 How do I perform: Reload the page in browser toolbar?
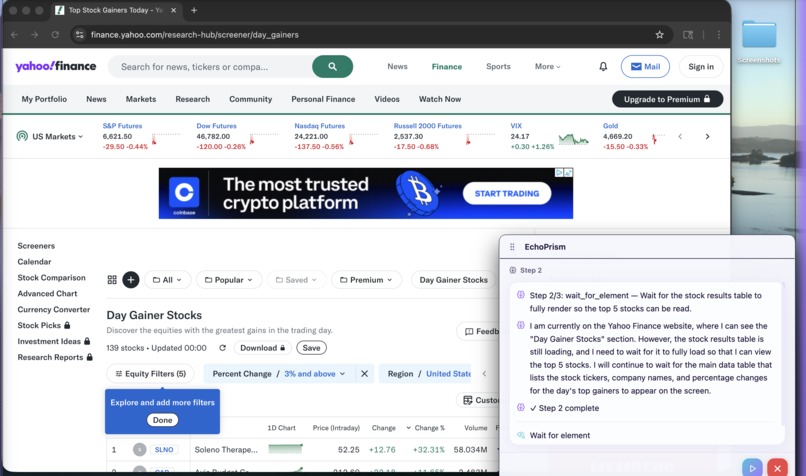(55, 35)
